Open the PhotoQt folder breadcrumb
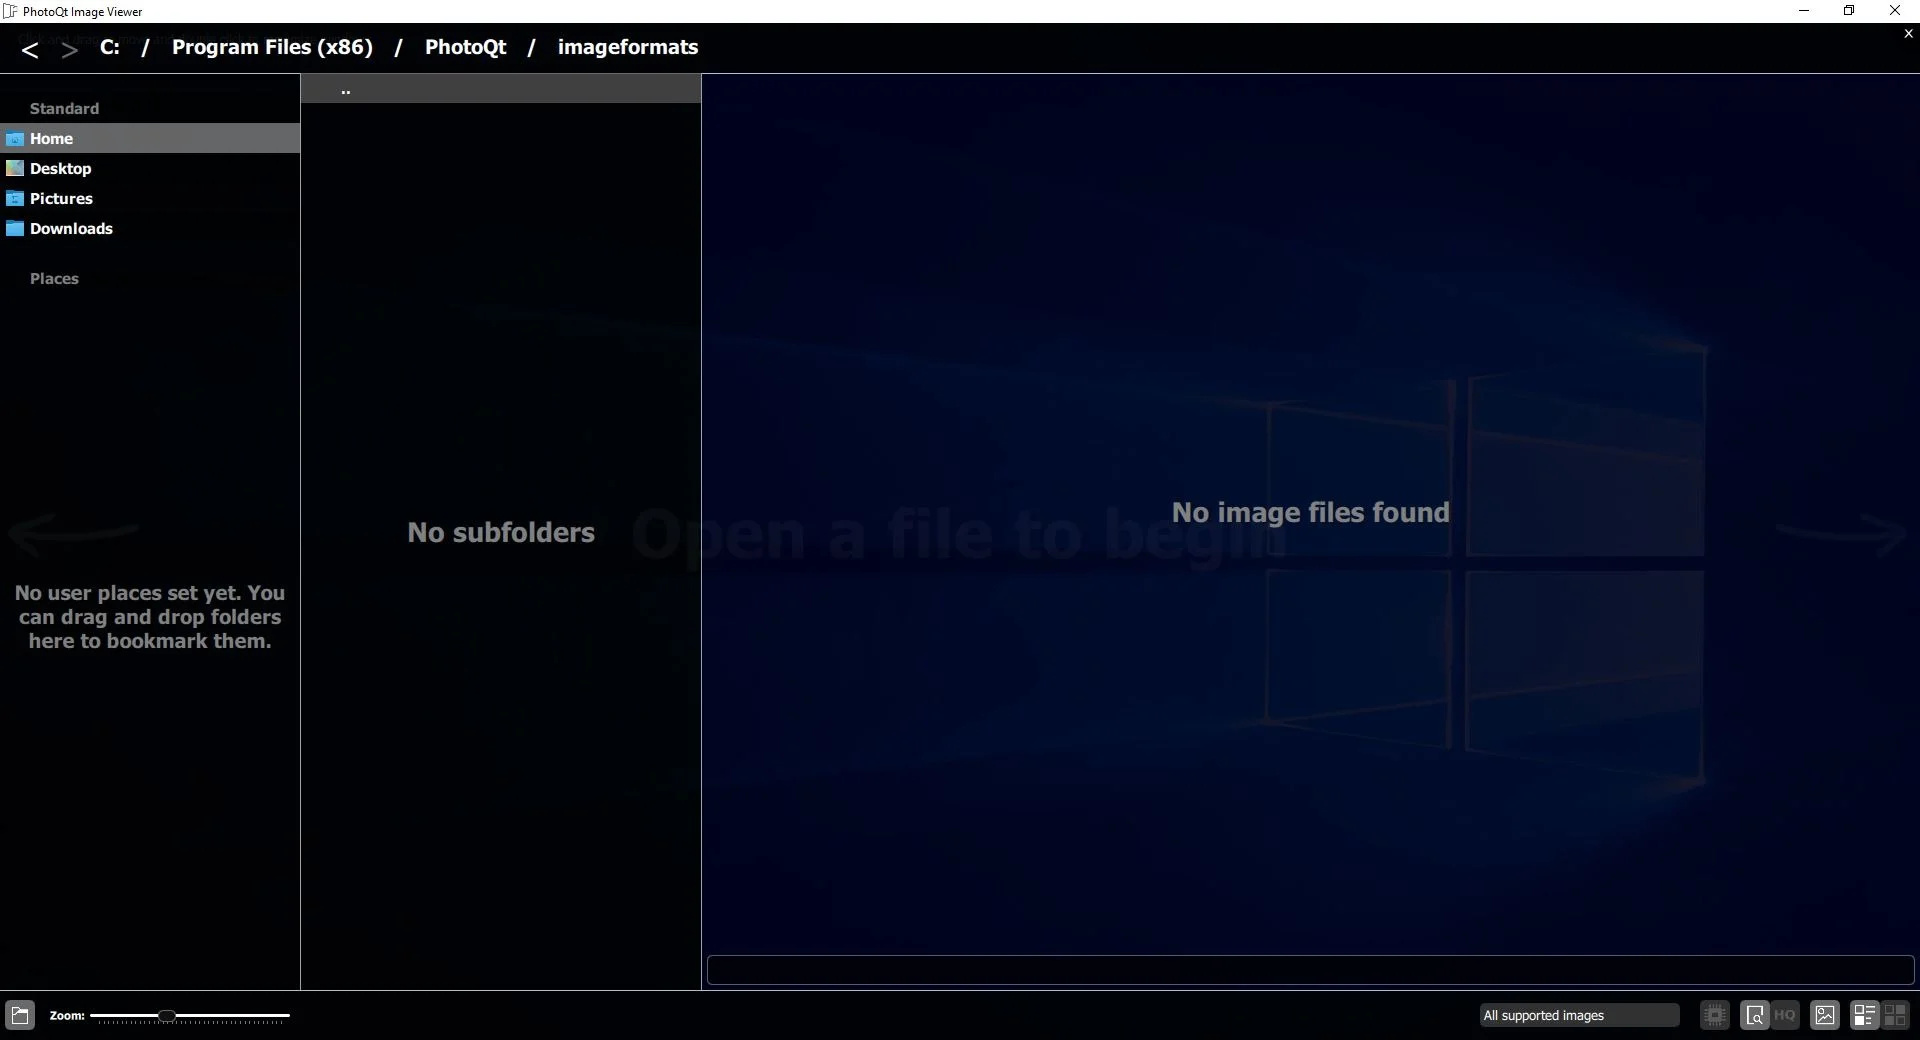Image resolution: width=1920 pixels, height=1040 pixels. (x=465, y=47)
